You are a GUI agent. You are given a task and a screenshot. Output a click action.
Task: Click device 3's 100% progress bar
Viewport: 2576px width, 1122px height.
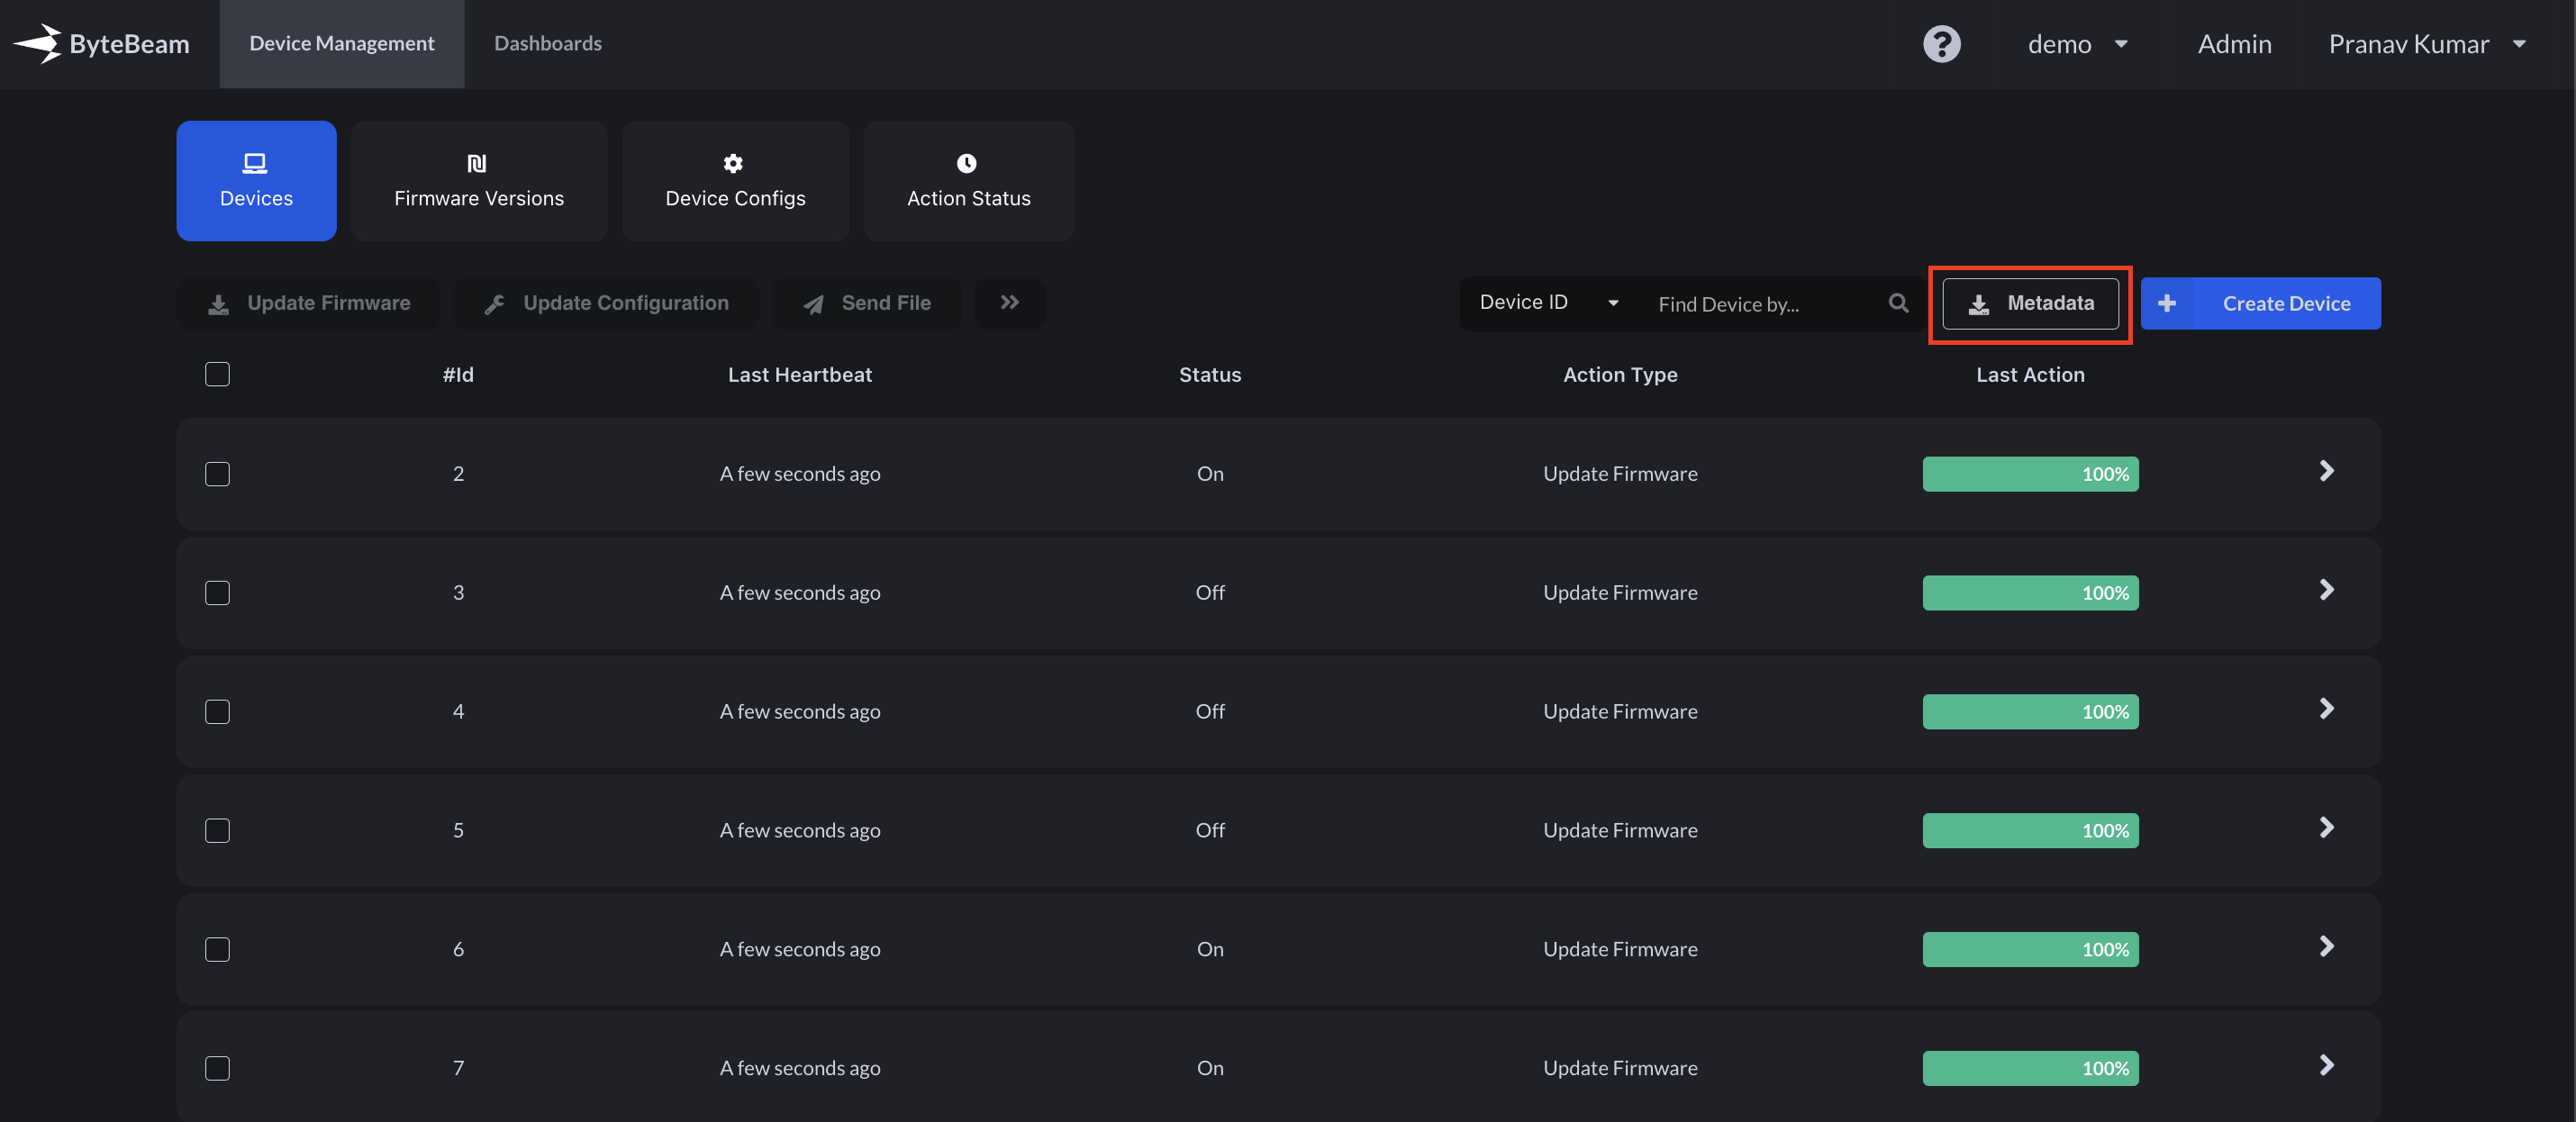point(2030,593)
